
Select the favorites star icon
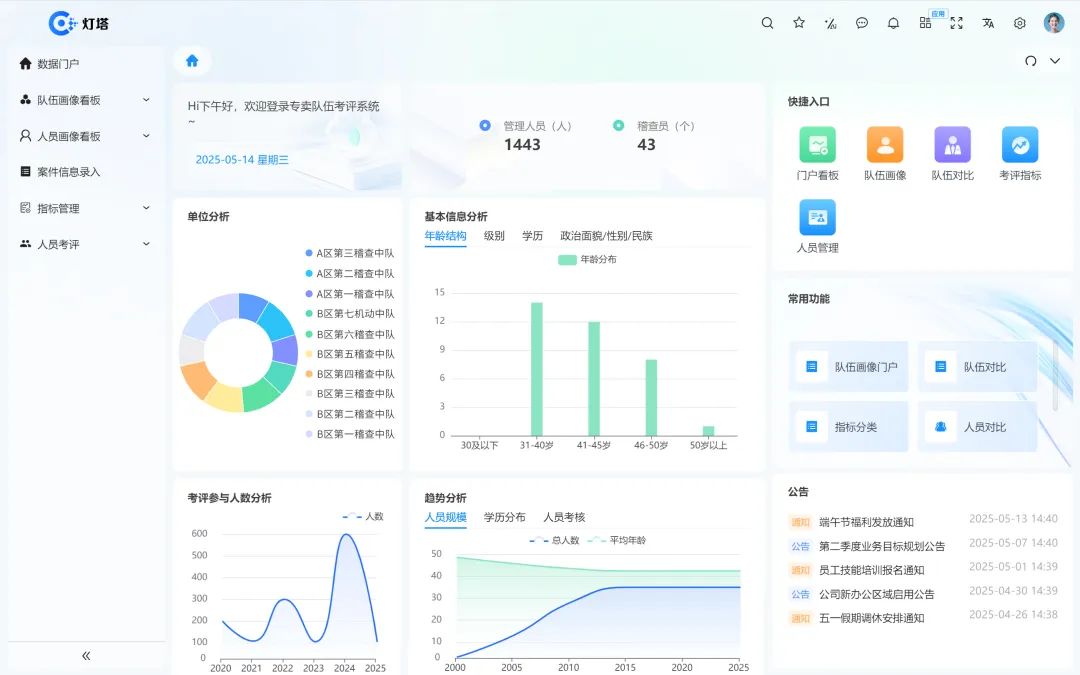click(x=798, y=22)
